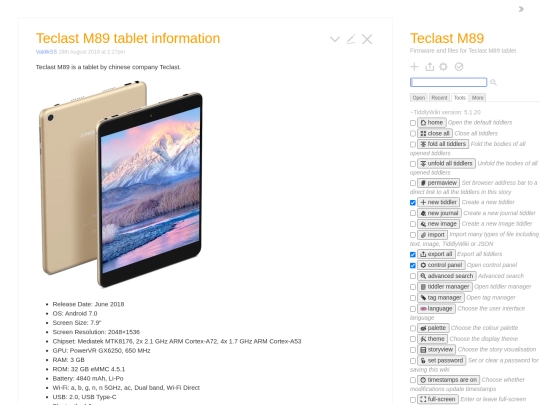540x405 pixels.
Task: Click the Teclast M89 site title
Action: 447,38
